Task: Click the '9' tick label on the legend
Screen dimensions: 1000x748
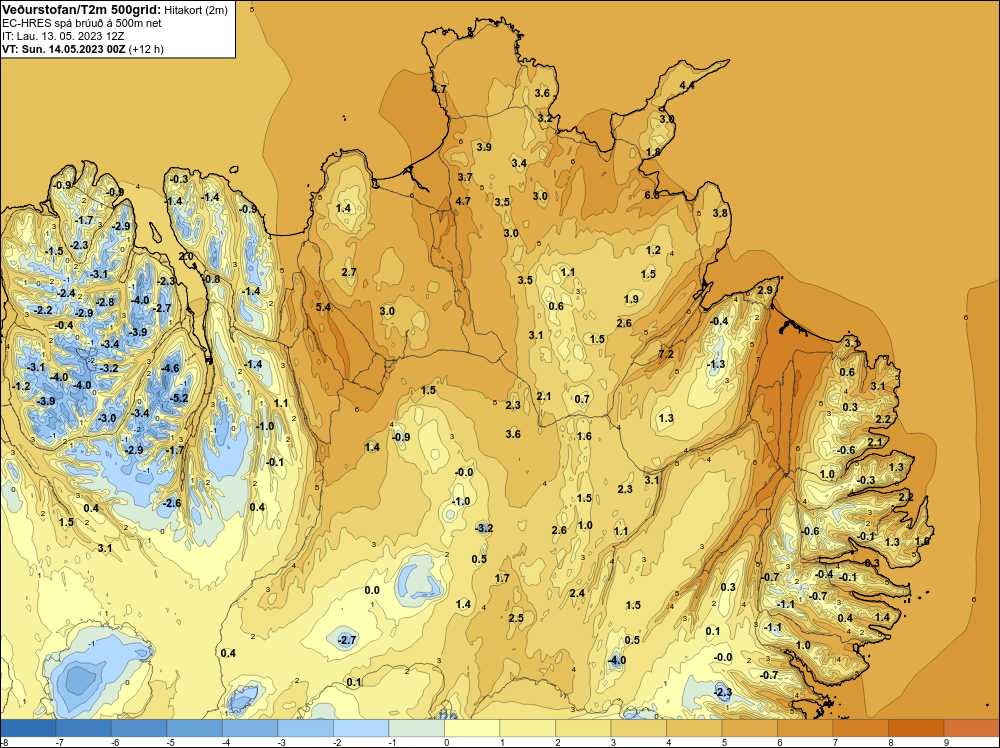Action: click(946, 742)
